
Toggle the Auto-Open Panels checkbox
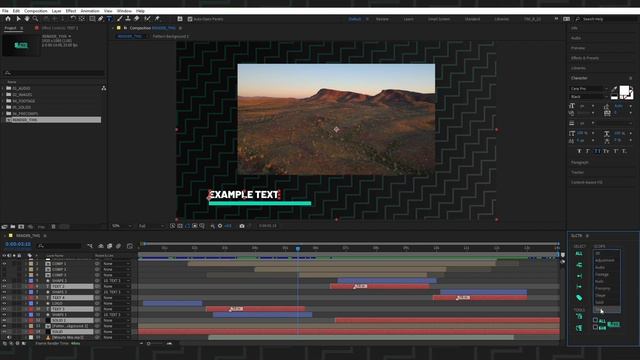pos(190,19)
